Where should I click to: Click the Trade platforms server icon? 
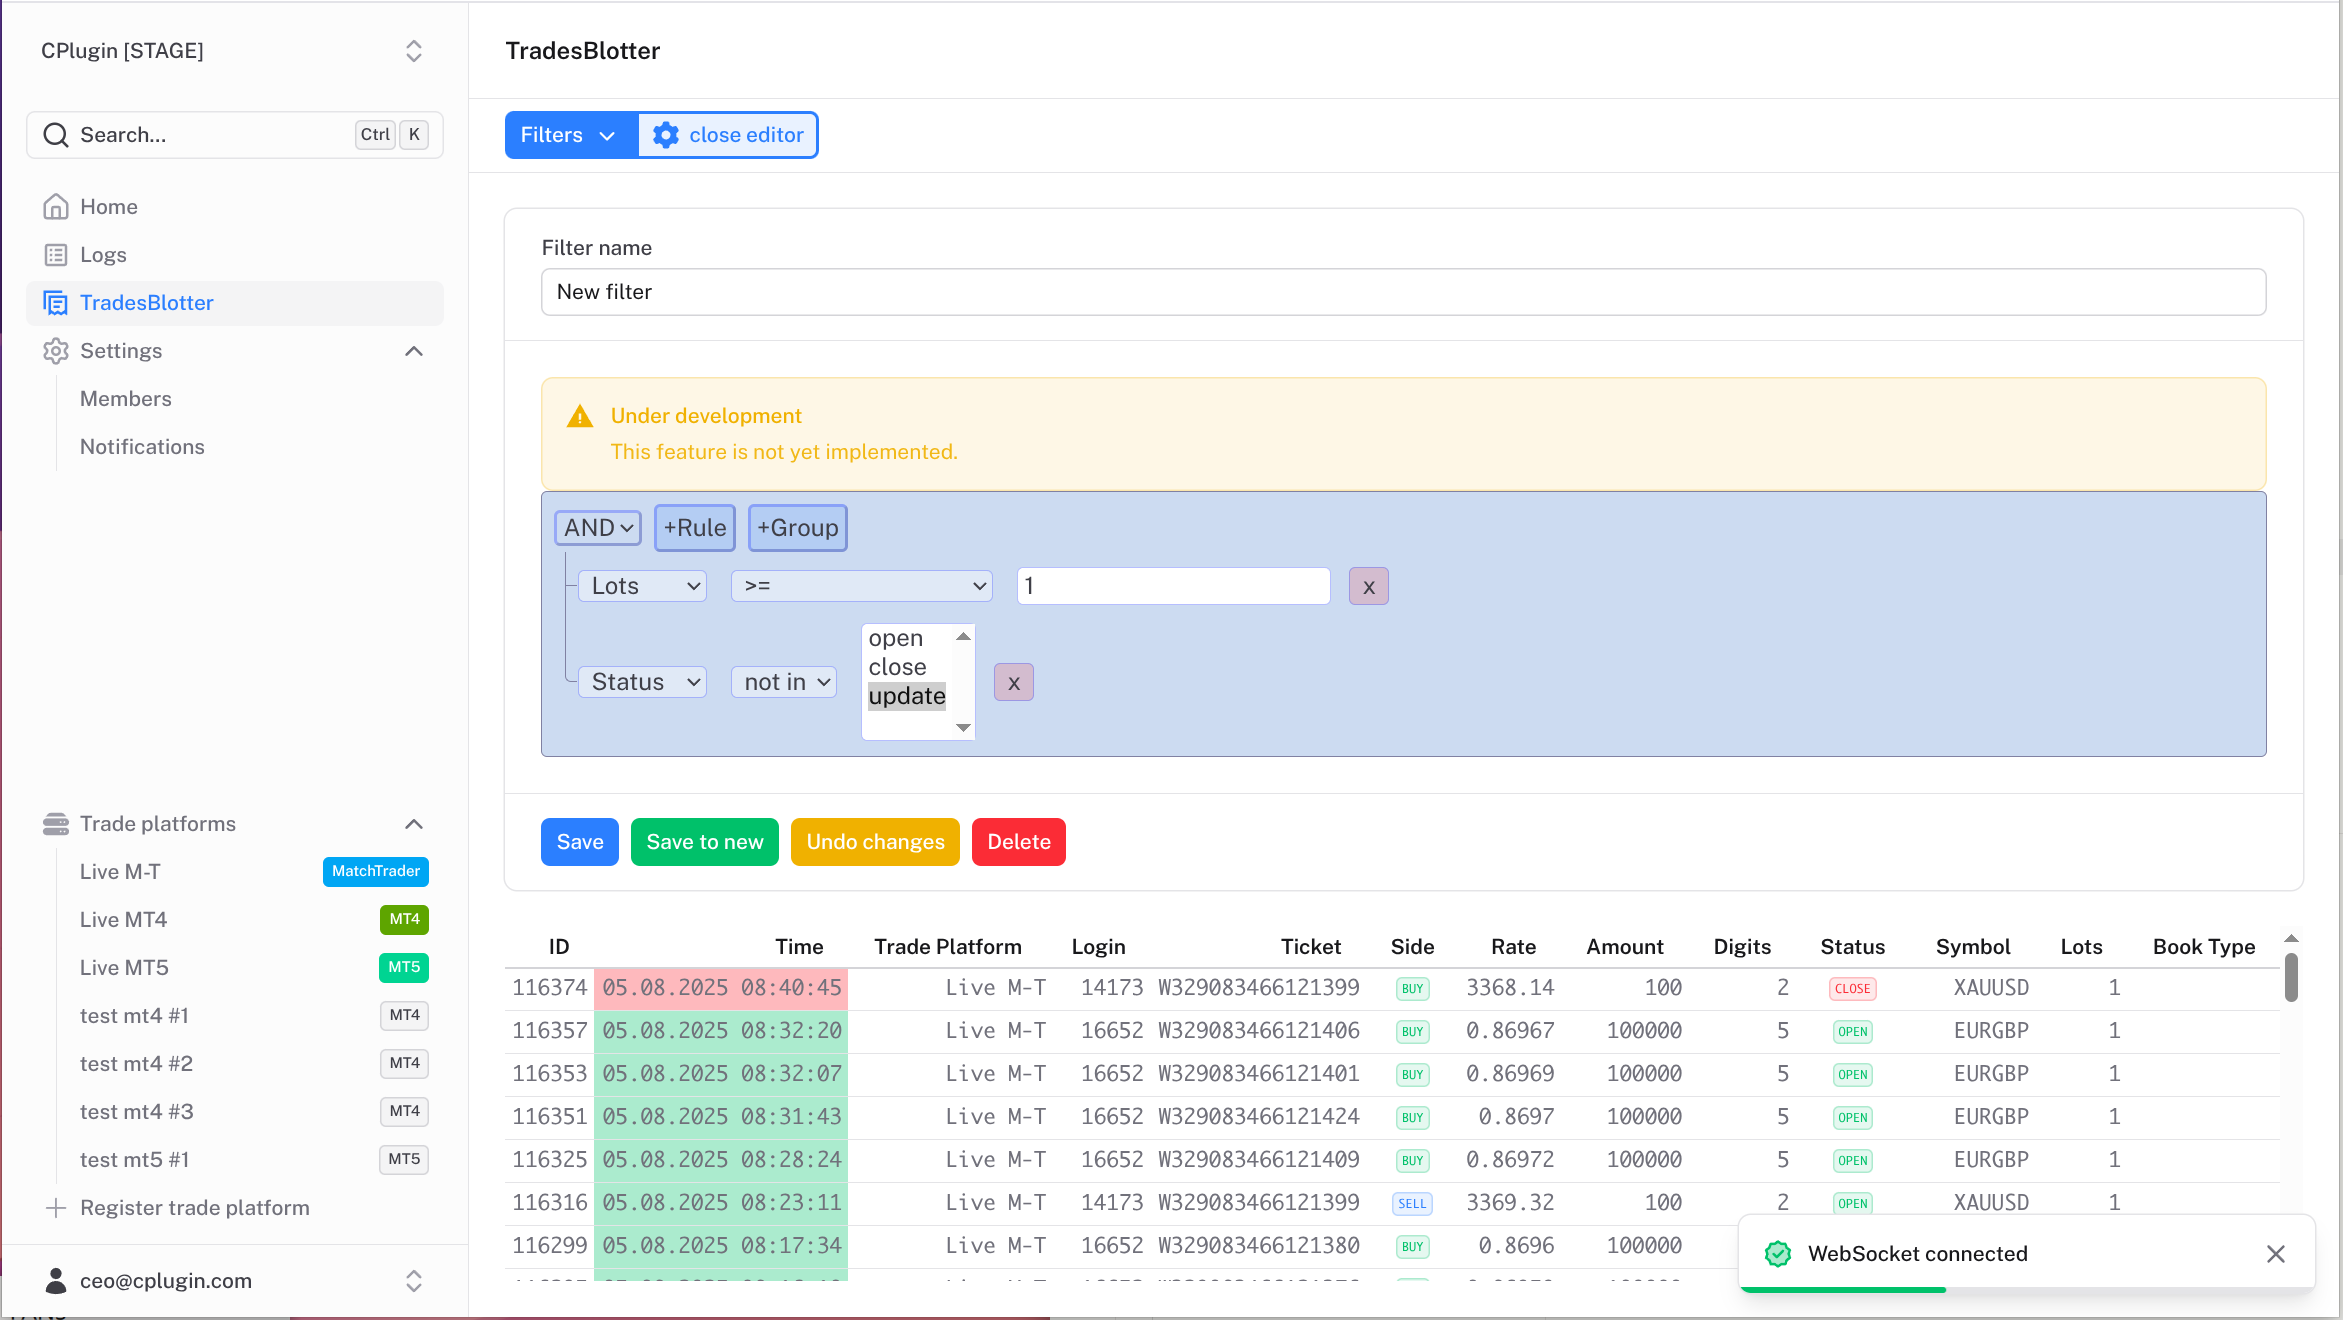[x=56, y=824]
